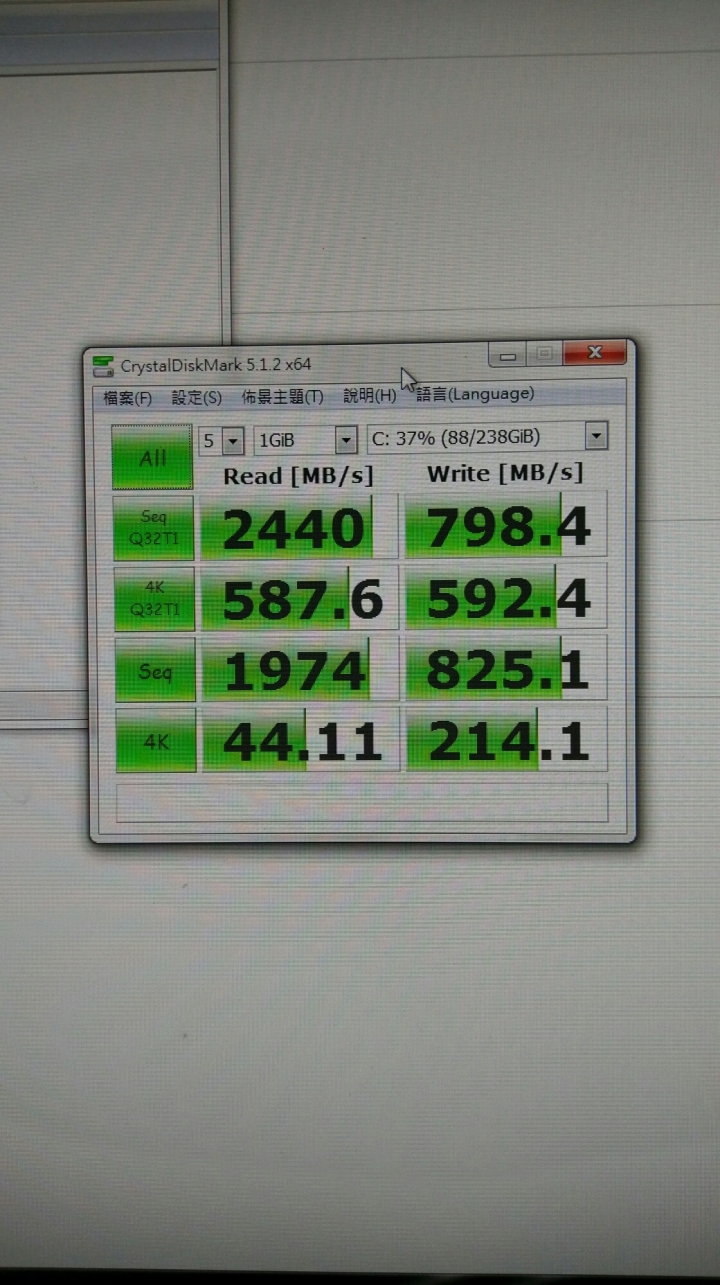Select the 587.6 4K Q32T1 read result
This screenshot has height=1285, width=720.
[300, 598]
